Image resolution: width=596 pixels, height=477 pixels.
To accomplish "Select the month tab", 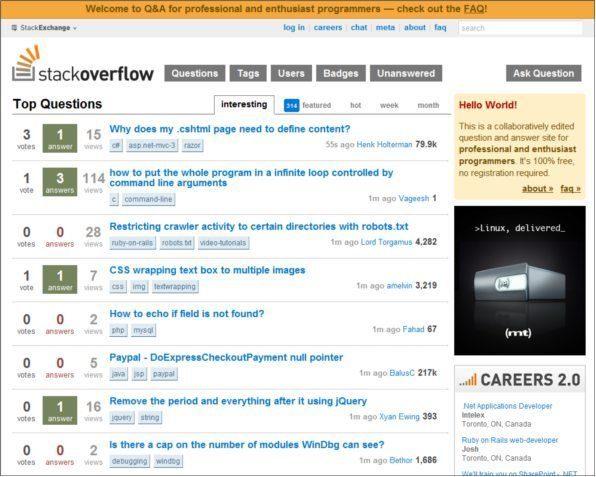I will point(428,105).
